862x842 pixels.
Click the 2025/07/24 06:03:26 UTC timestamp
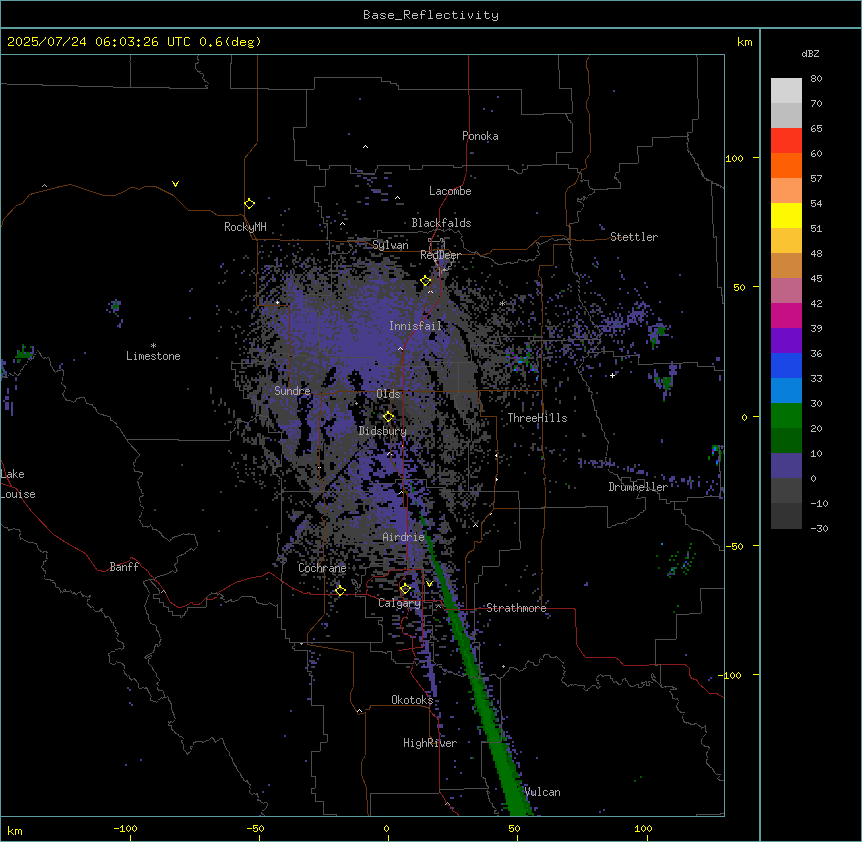click(99, 42)
